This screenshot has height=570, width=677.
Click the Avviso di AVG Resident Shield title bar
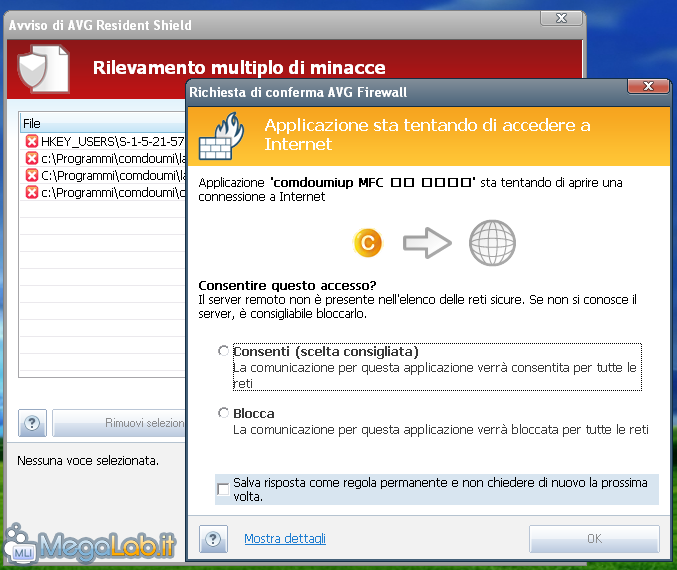click(250, 25)
